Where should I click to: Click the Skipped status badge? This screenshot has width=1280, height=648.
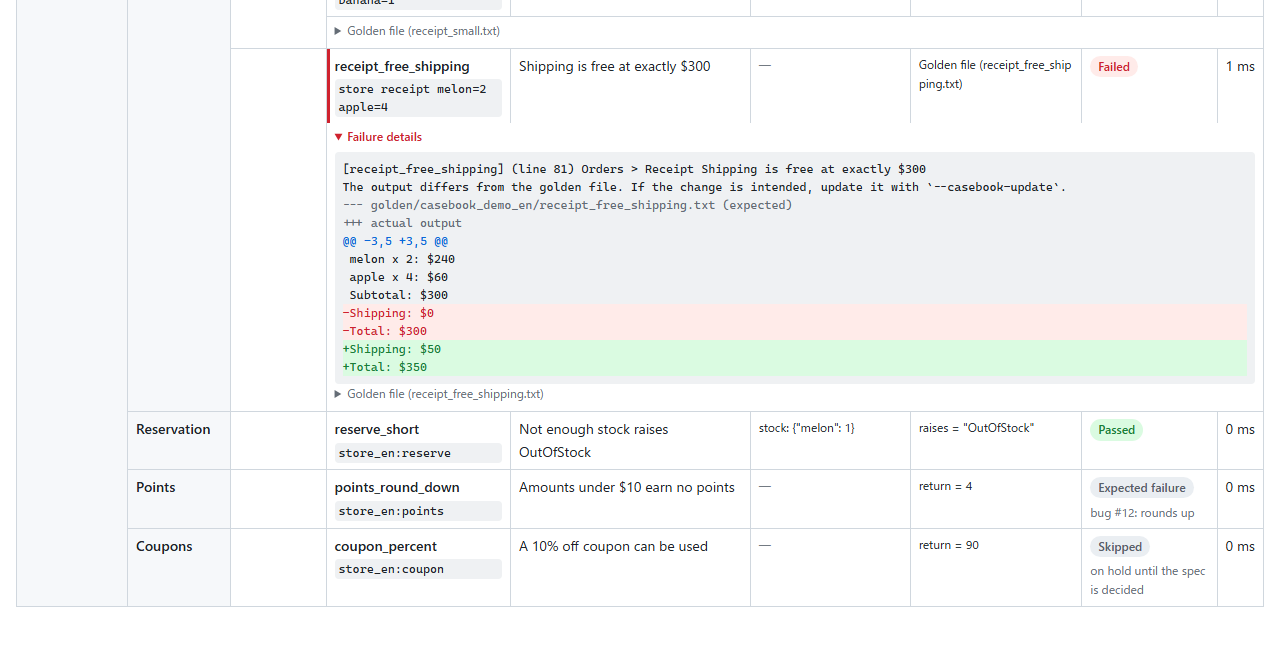click(x=1119, y=547)
